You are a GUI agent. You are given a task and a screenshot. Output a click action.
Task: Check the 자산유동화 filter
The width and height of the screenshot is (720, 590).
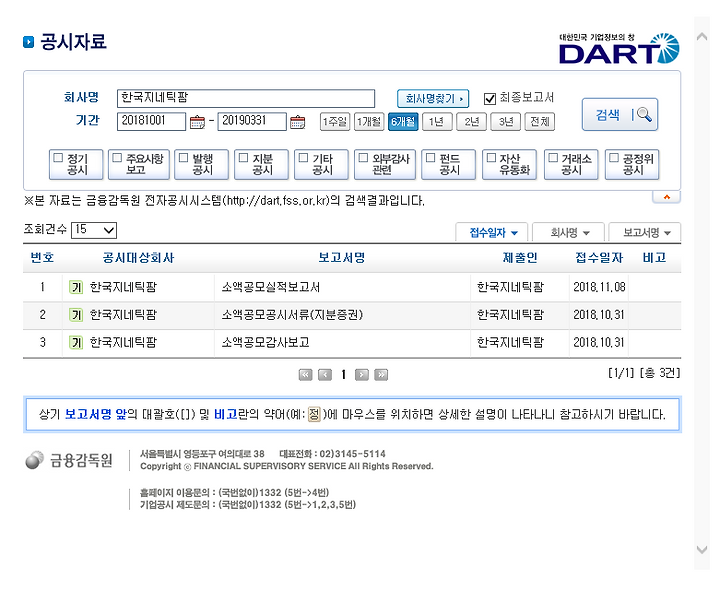pos(491,158)
